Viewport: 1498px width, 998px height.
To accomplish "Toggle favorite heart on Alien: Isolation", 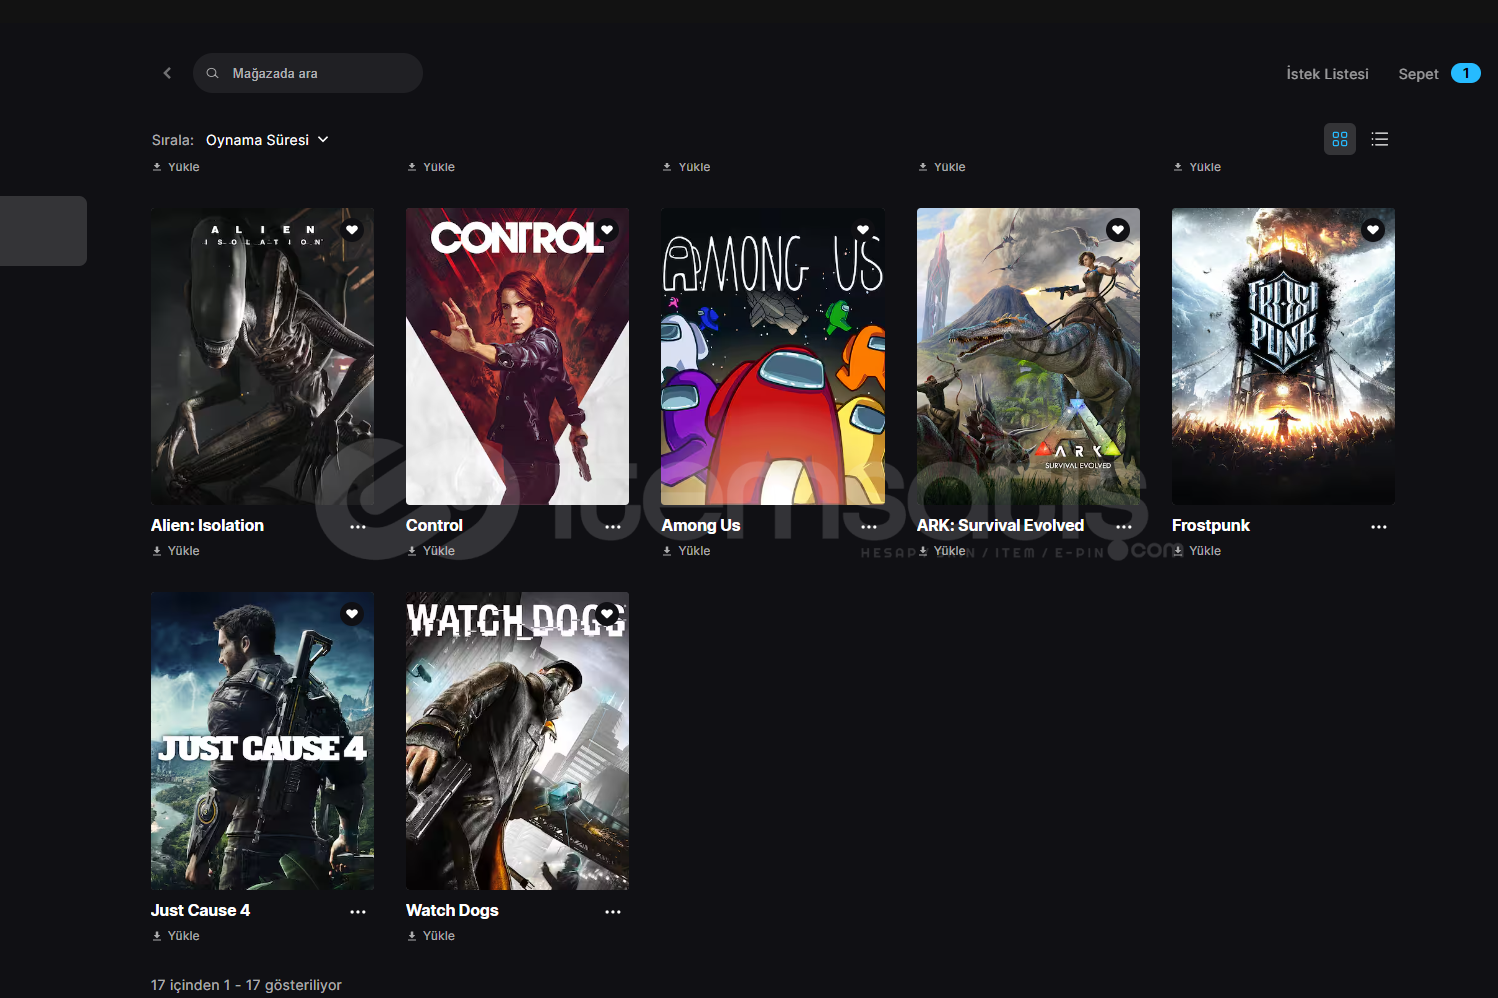I will pyautogui.click(x=352, y=230).
